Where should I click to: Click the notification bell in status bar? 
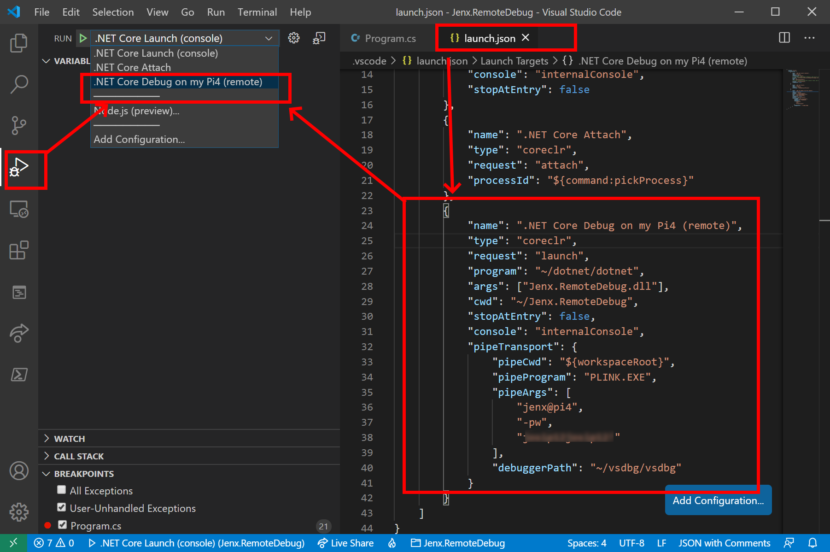[813, 543]
